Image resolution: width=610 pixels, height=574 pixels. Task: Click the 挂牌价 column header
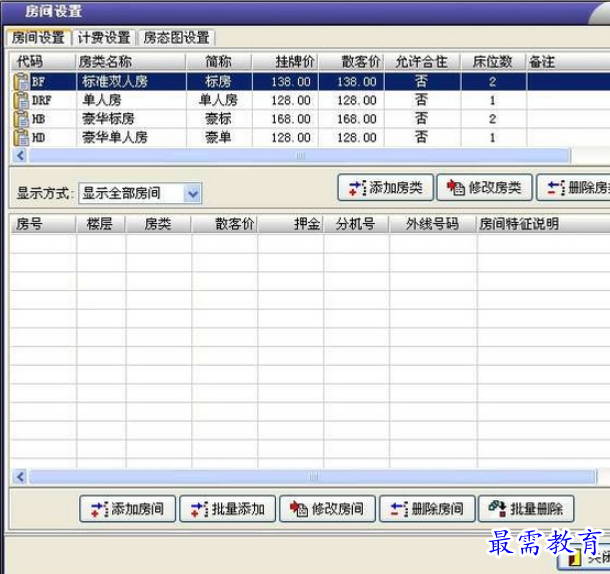coord(285,62)
